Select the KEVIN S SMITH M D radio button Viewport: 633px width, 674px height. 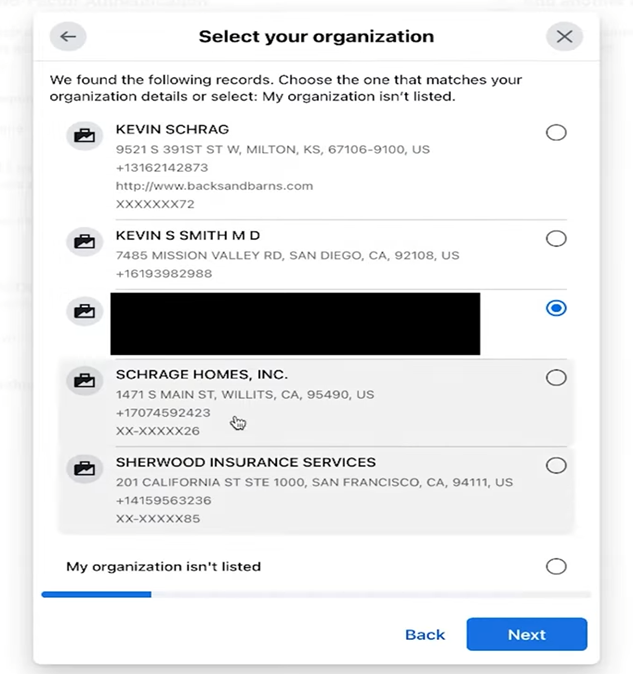click(x=556, y=238)
